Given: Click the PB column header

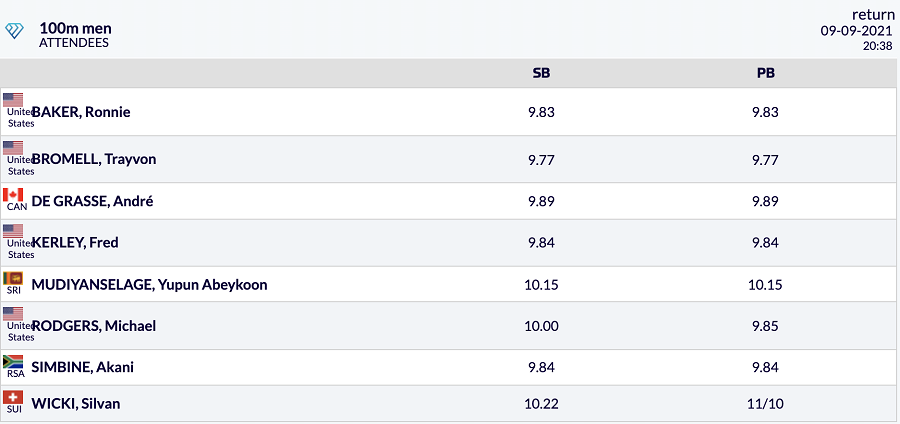Looking at the screenshot, I should [766, 73].
